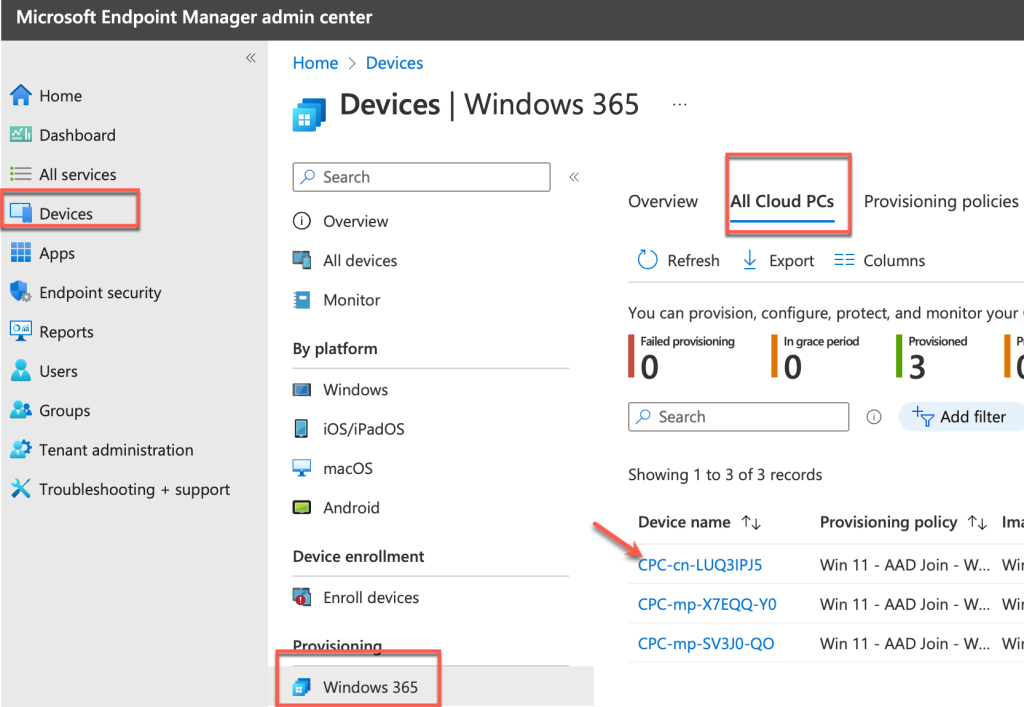
Task: Filter by the Failed provisioning count tile
Action: (682, 356)
